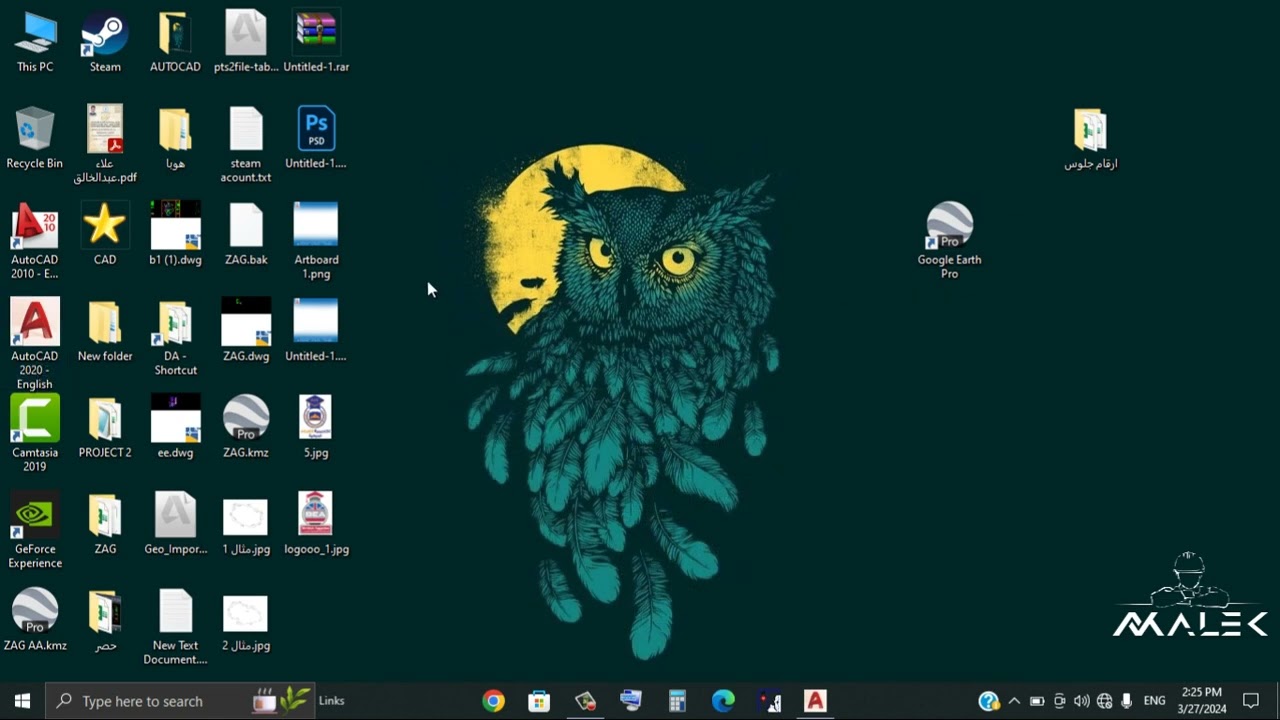This screenshot has height=720, width=1280.
Task: Select the New folder icon
Action: tap(105, 331)
